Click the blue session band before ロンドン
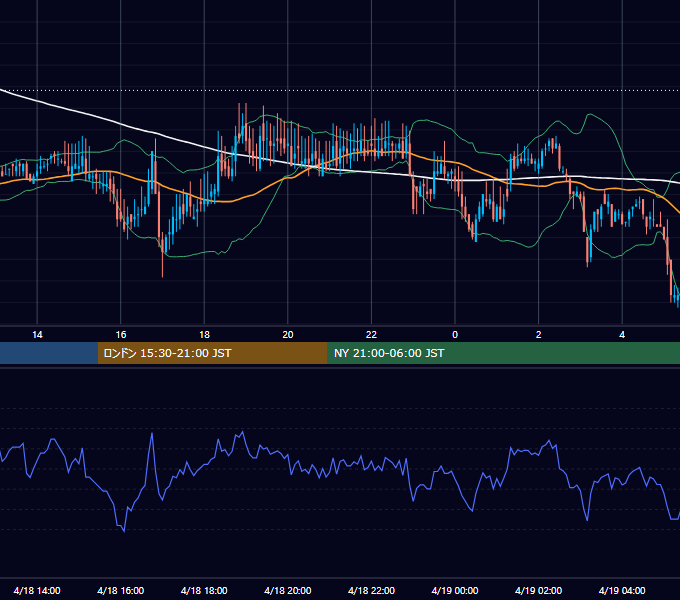The width and height of the screenshot is (680, 600). (x=49, y=353)
